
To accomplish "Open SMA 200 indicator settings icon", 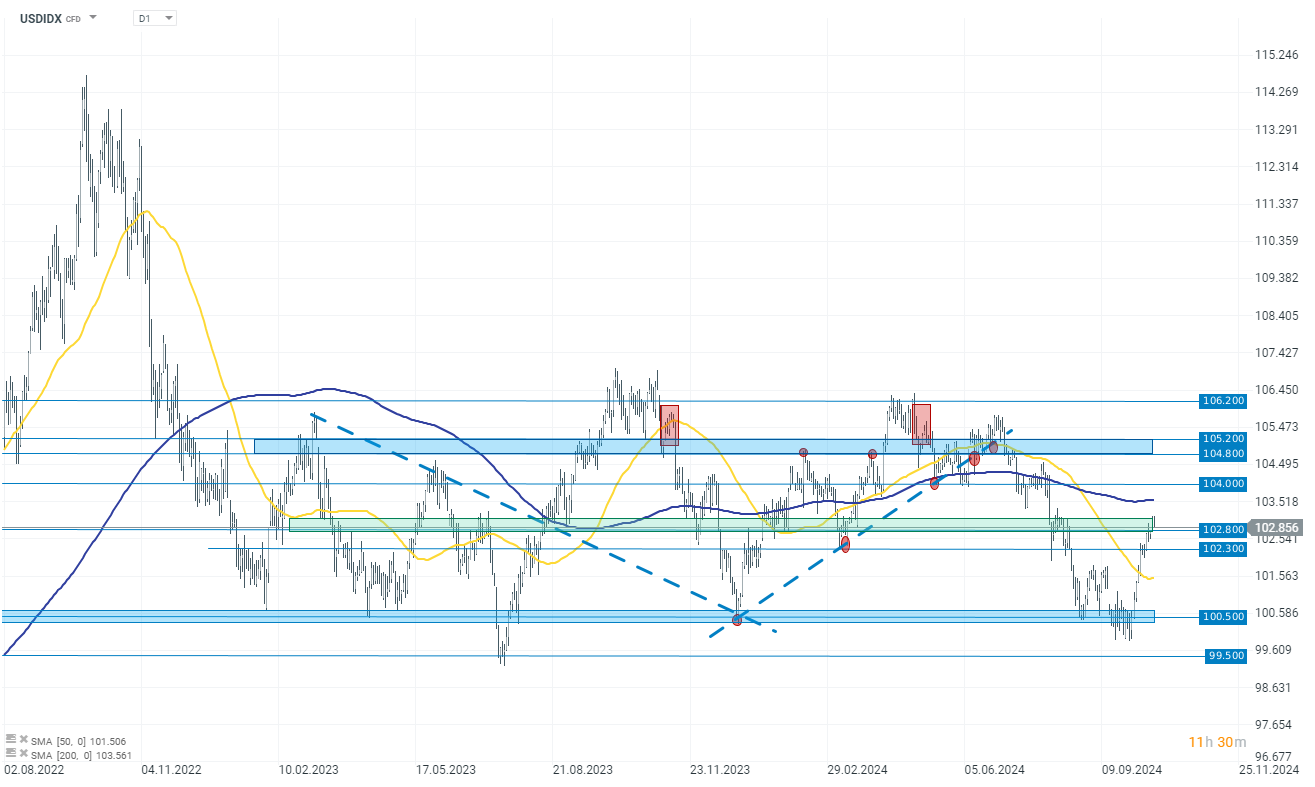I will [10, 753].
